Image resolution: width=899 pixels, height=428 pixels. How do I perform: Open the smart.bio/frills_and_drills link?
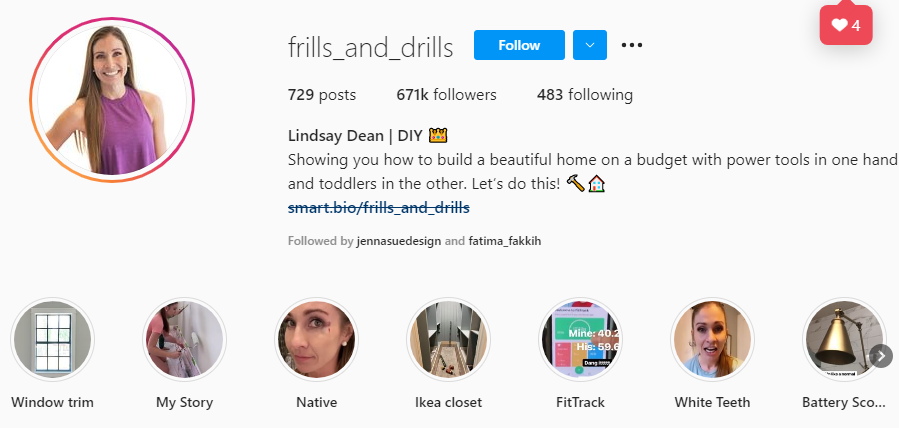[378, 207]
